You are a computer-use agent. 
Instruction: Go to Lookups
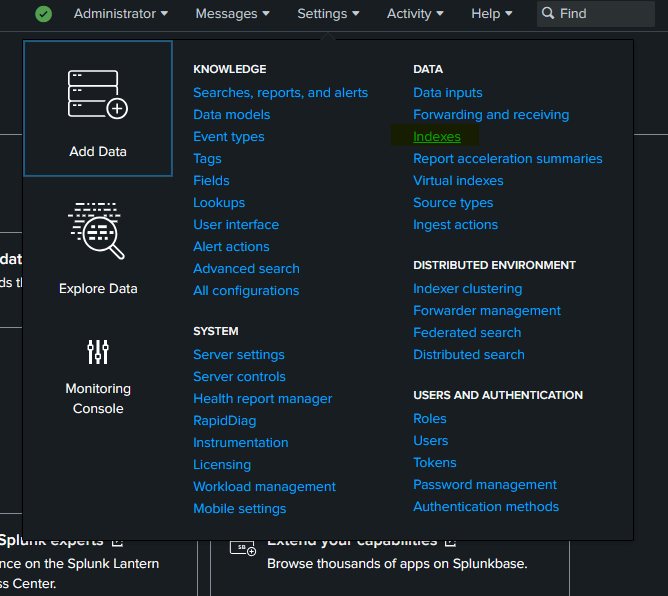click(219, 203)
